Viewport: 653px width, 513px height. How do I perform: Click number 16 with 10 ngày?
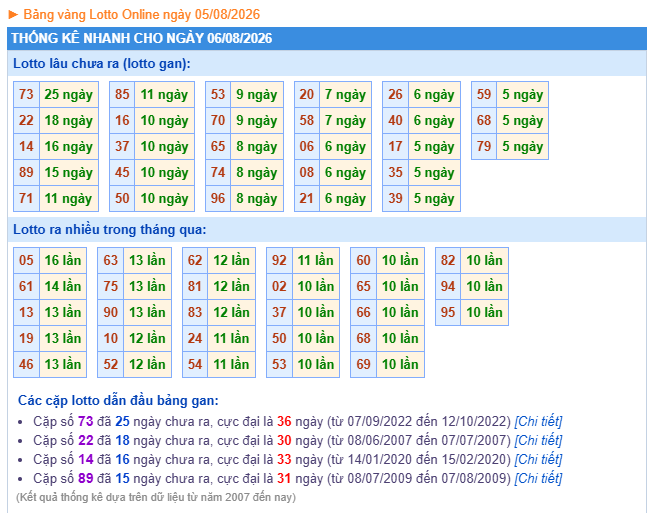(x=122, y=120)
